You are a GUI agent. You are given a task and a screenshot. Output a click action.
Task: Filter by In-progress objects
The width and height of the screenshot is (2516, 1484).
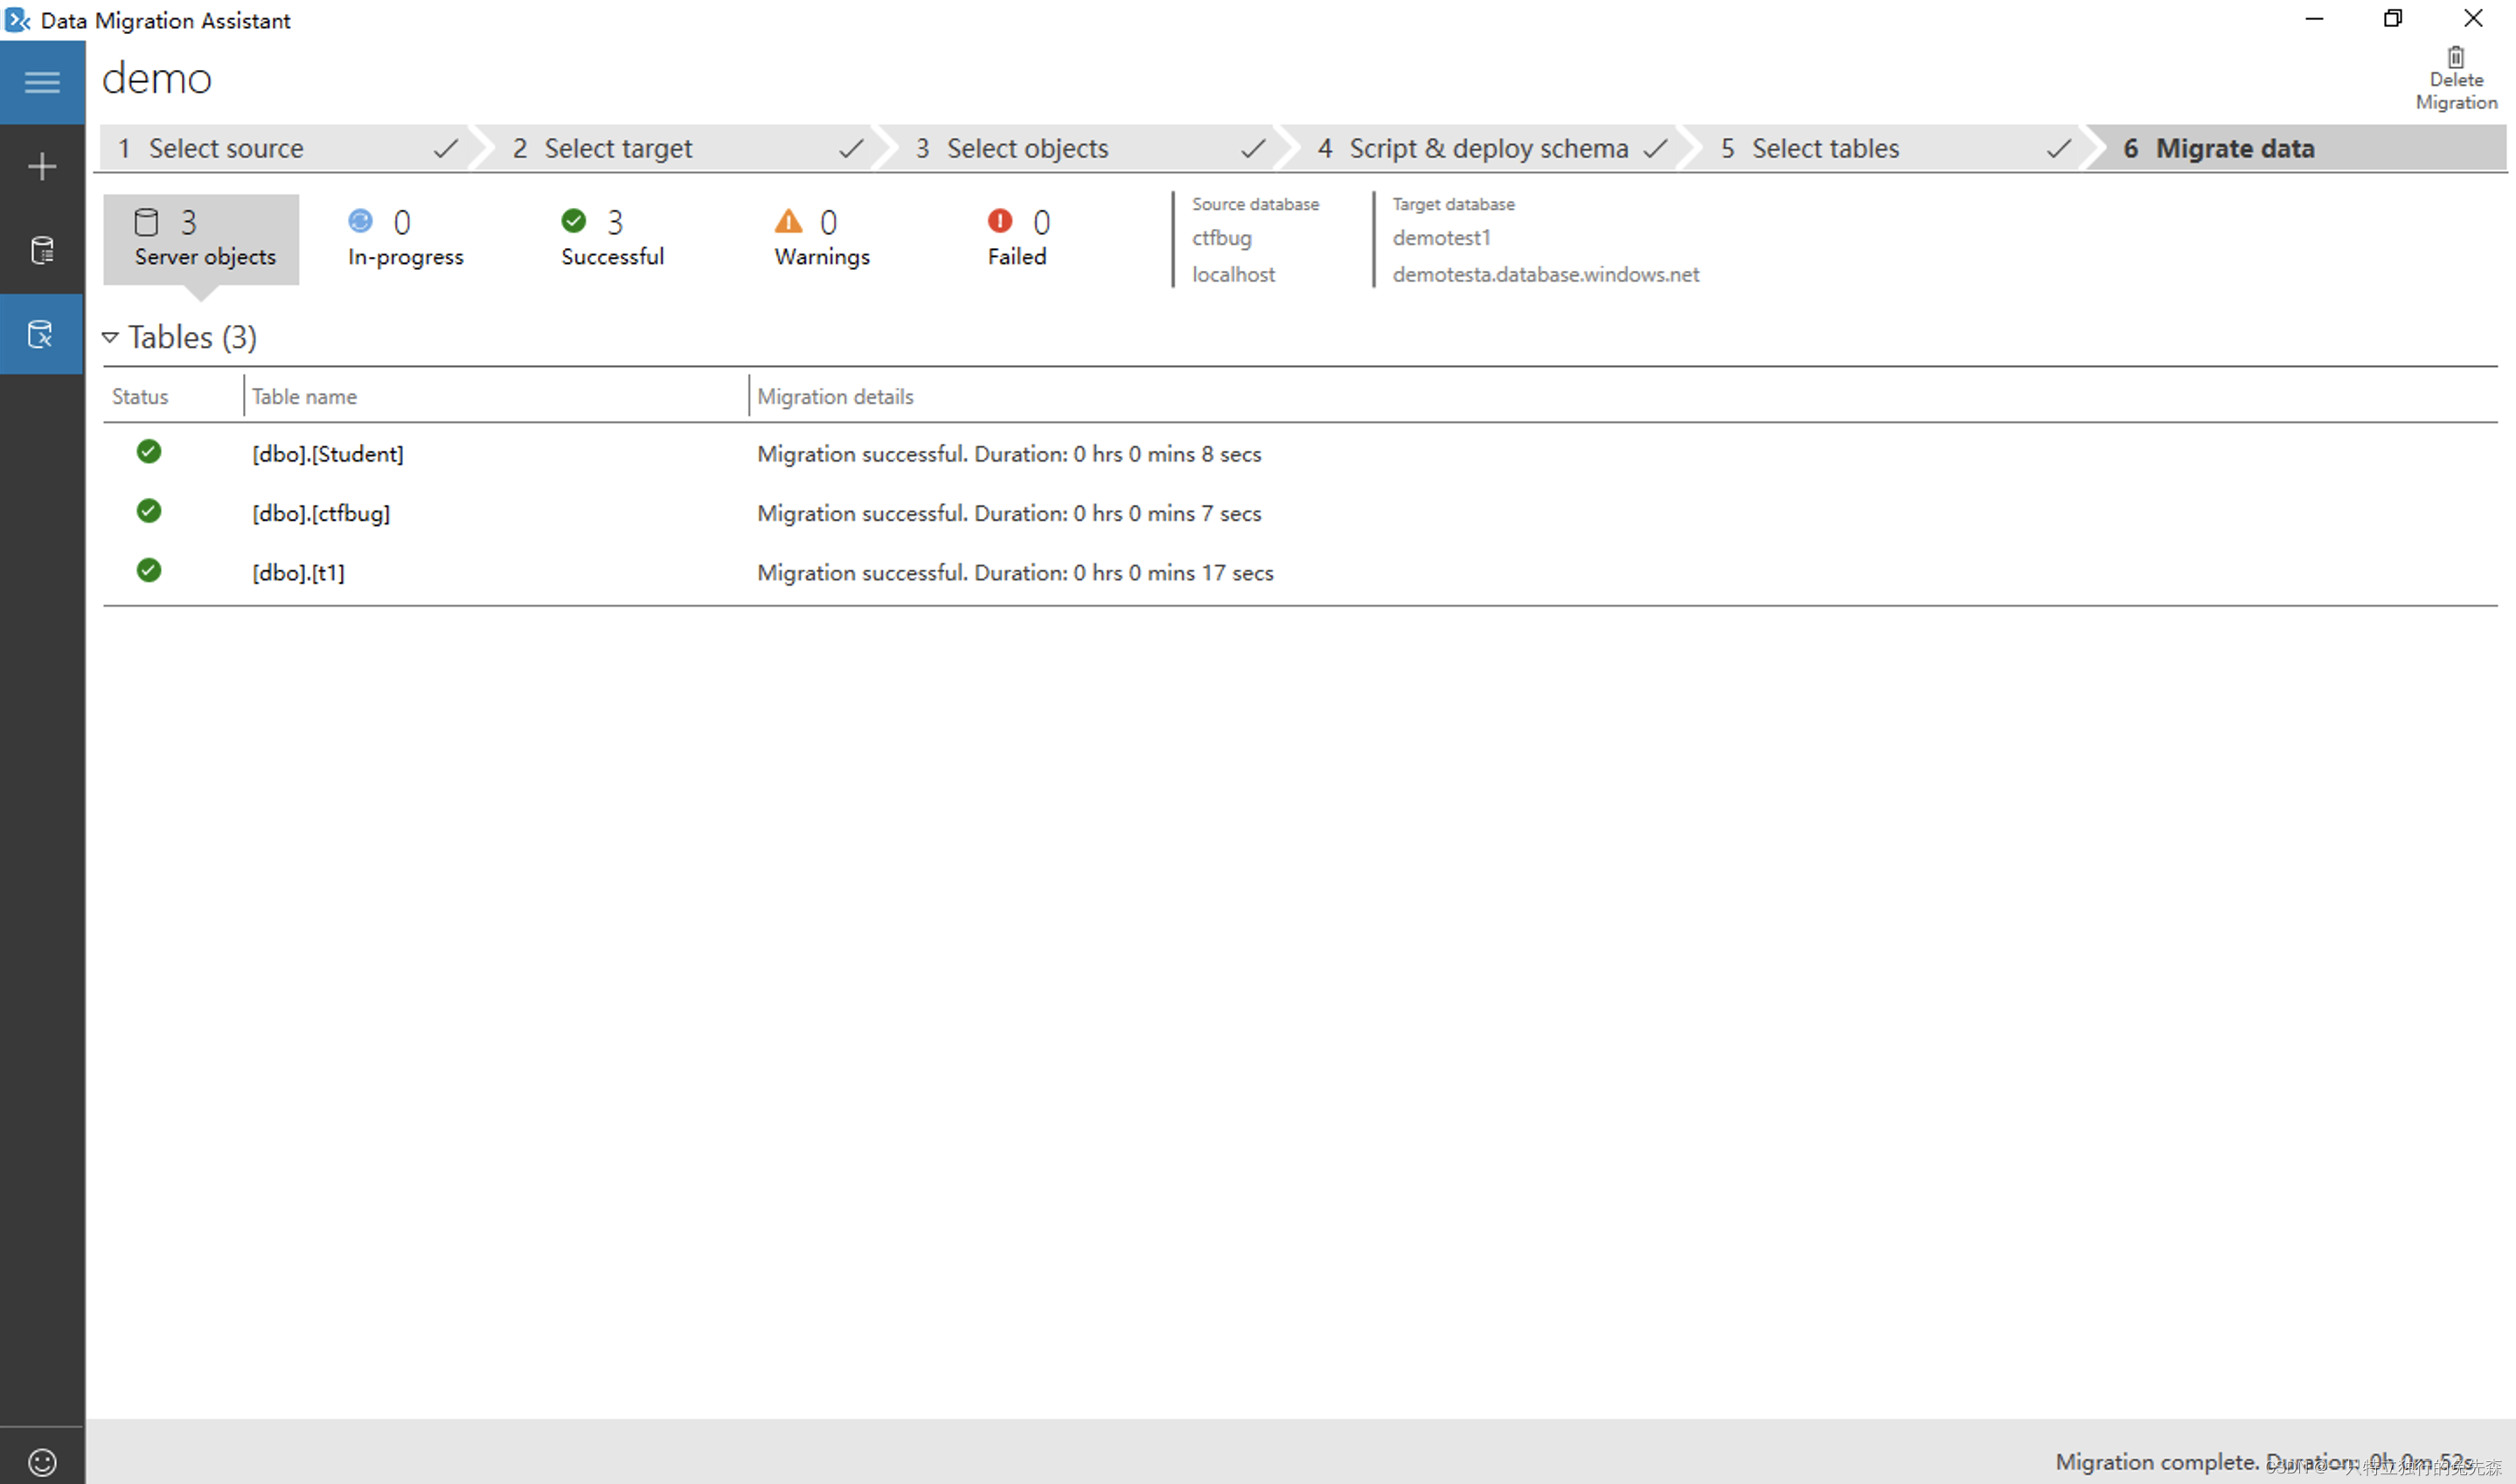tap(405, 239)
